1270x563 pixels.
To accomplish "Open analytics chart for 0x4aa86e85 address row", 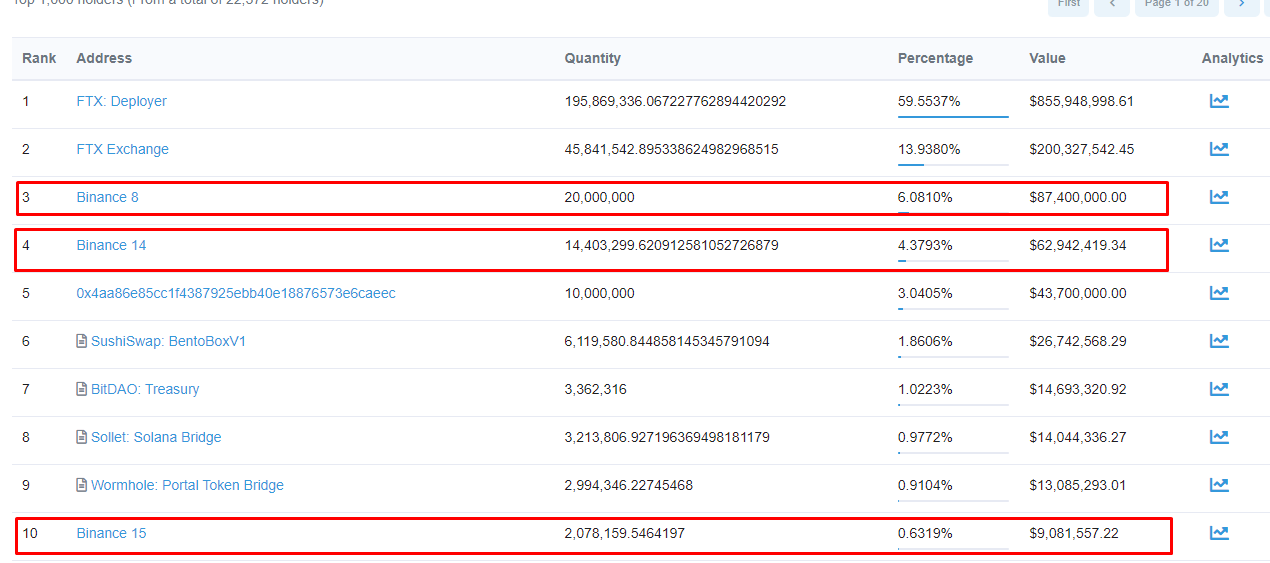I will (1219, 293).
